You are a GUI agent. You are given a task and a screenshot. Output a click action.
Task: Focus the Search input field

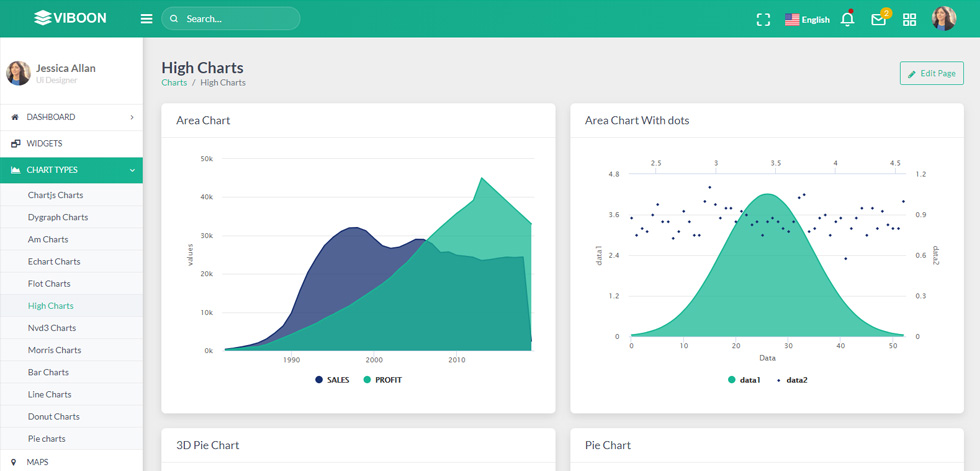point(231,19)
